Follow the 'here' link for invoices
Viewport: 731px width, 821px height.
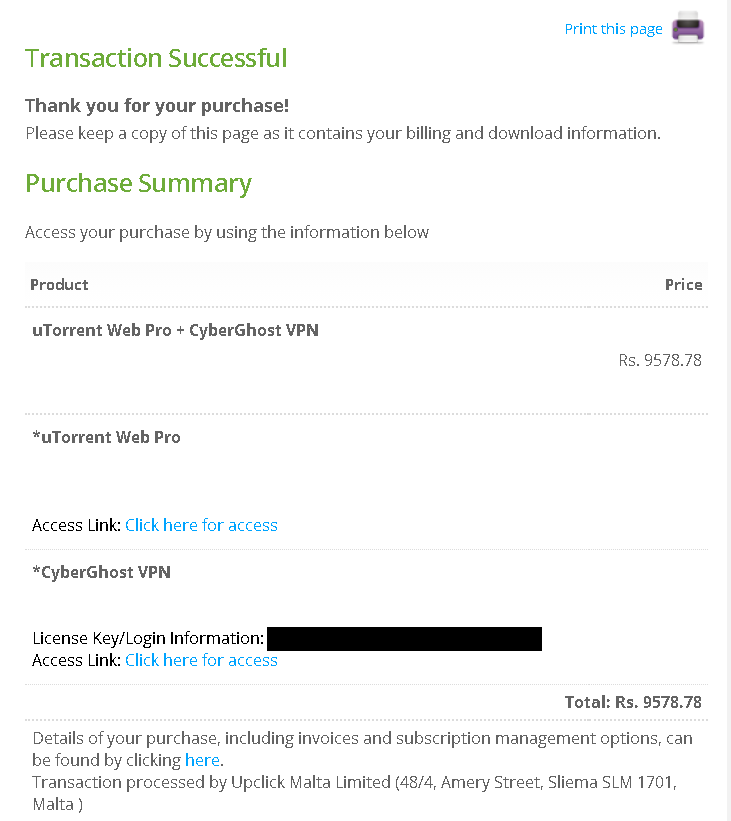(202, 760)
